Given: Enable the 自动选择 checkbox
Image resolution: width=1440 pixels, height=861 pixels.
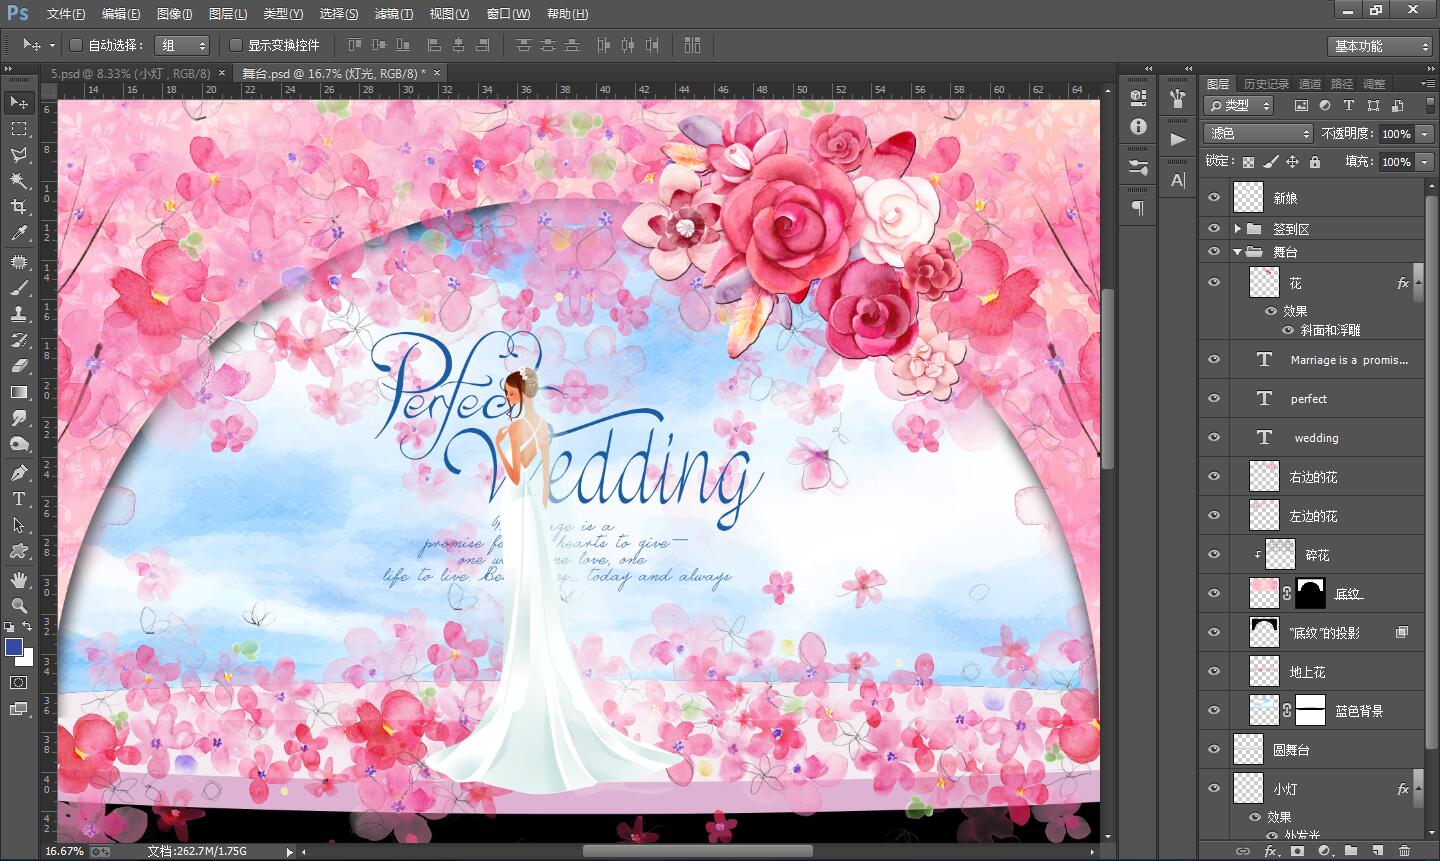Looking at the screenshot, I should [76, 45].
